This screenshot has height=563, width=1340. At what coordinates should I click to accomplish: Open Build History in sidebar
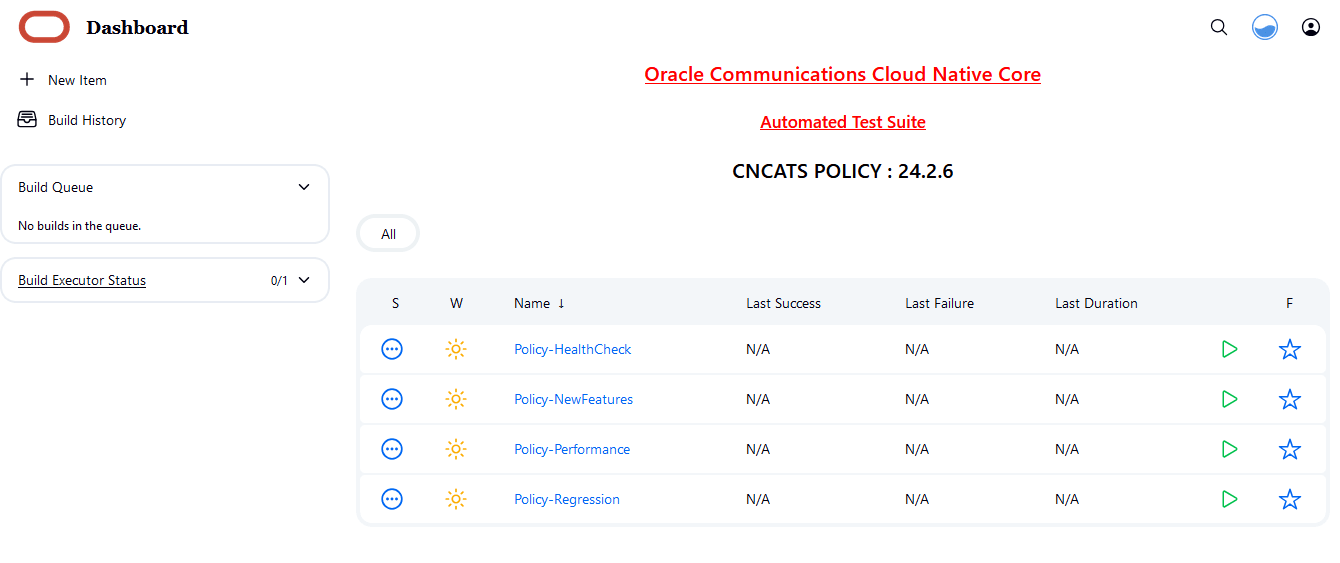[x=87, y=120]
